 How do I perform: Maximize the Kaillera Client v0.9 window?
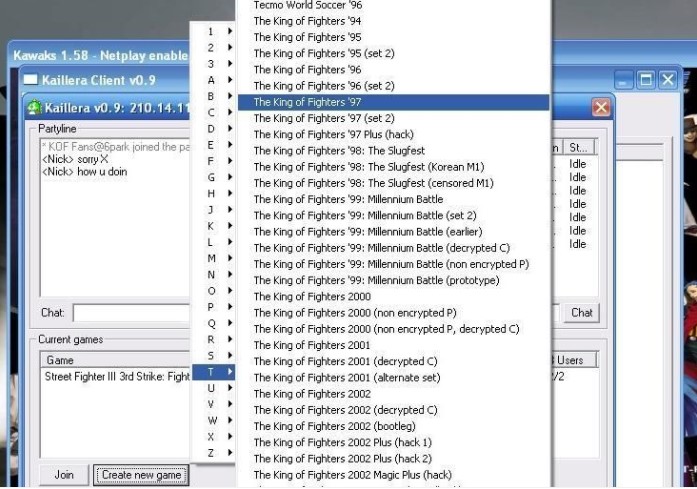(x=646, y=80)
